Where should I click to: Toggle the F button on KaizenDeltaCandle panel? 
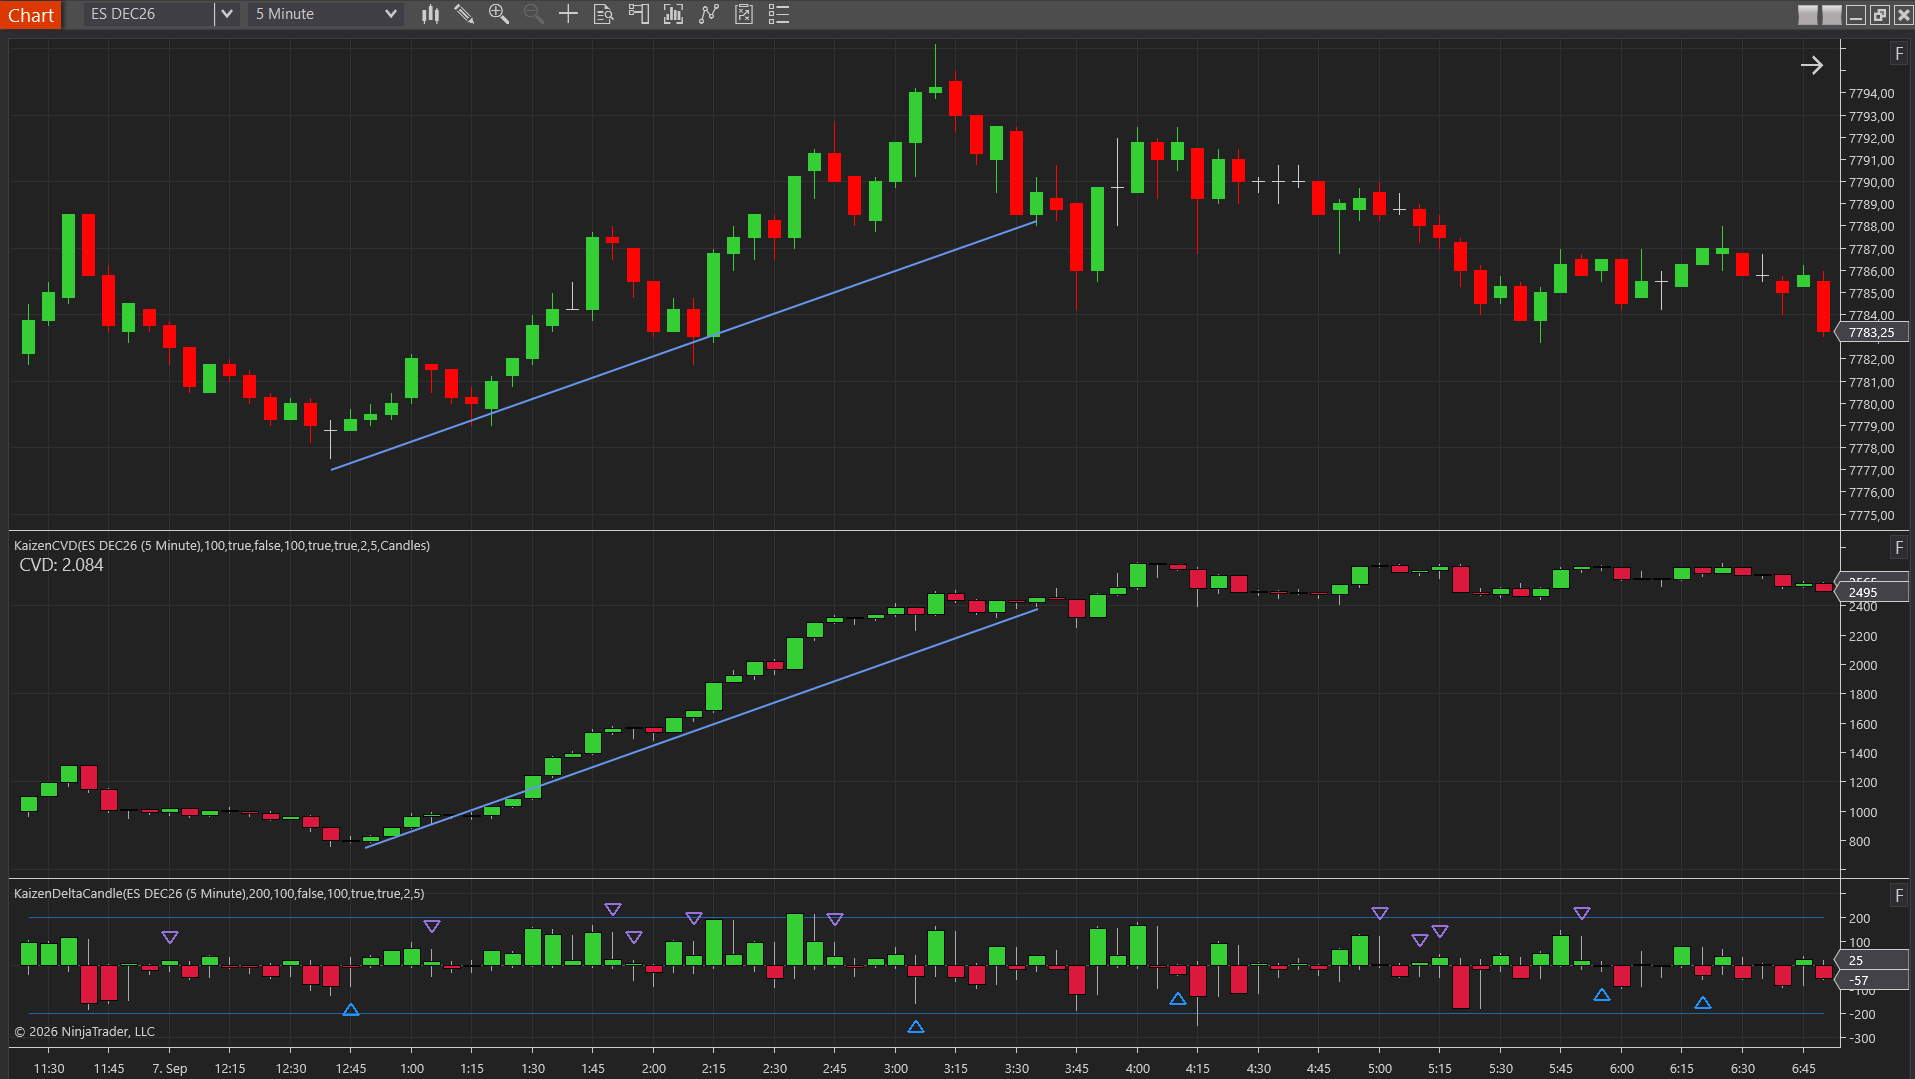tap(1899, 896)
